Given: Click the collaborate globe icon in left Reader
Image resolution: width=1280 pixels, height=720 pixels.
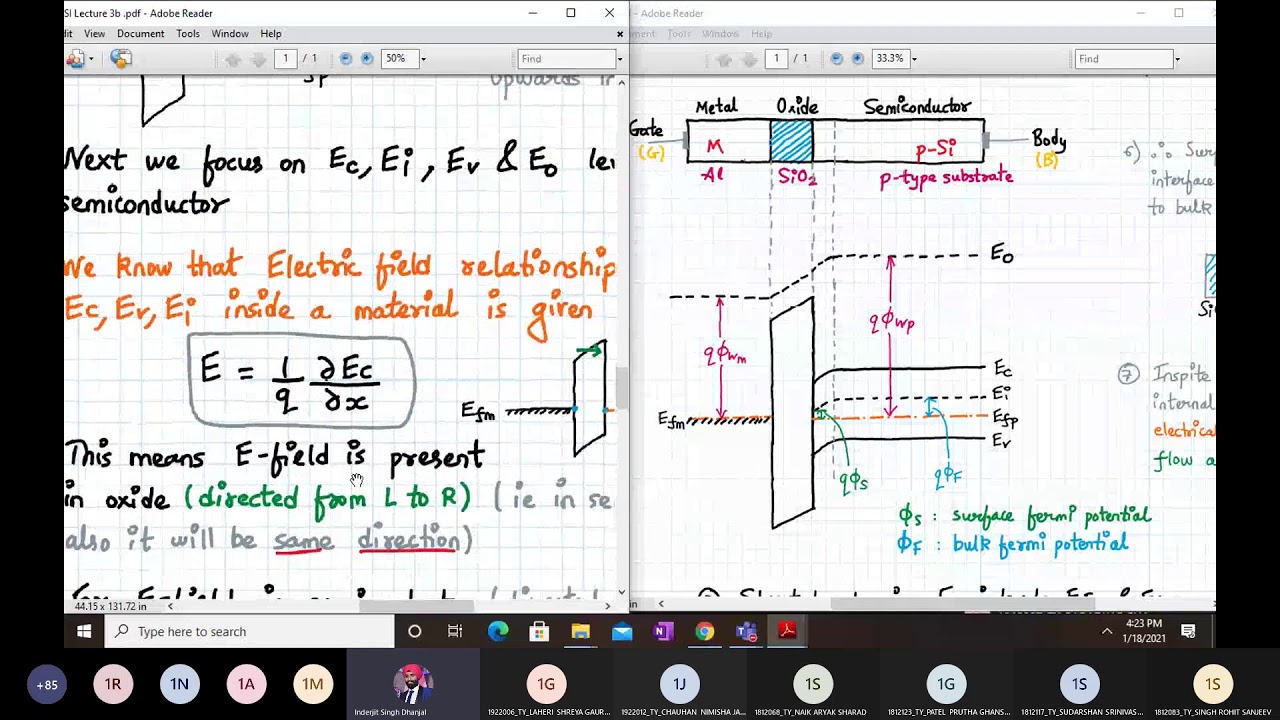Looking at the screenshot, I should (x=121, y=59).
